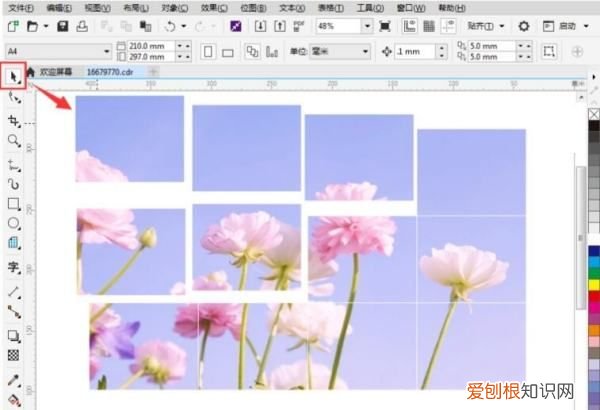The image size is (600, 410).
Task: Select the Shape tool
Action: [x=14, y=98]
